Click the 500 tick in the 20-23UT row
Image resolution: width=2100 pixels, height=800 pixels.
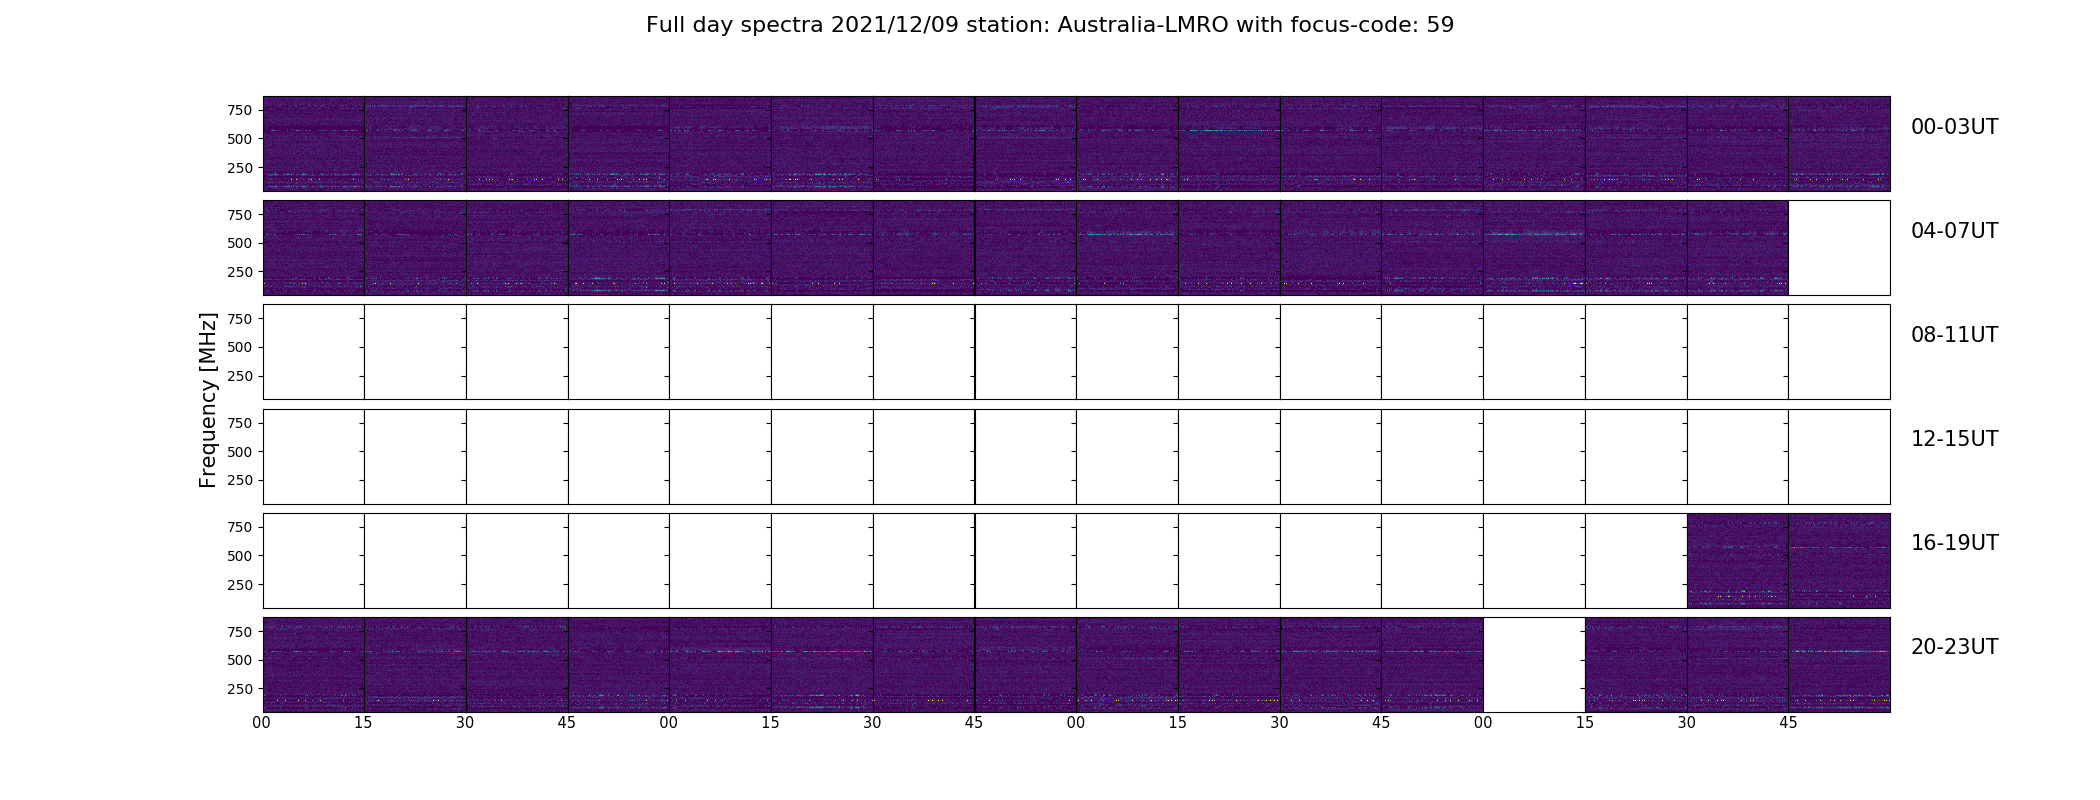[x=240, y=660]
